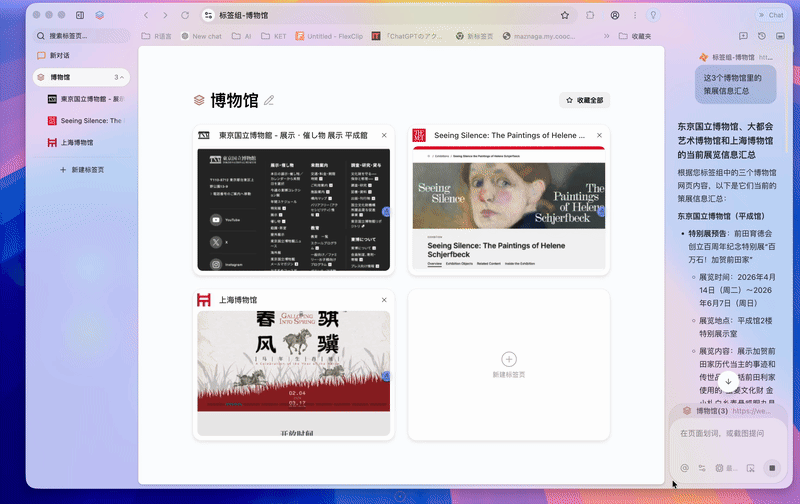The height and width of the screenshot is (504, 800).
Task: Switch to 東京国立博物館 sidebar tab
Action: [85, 99]
